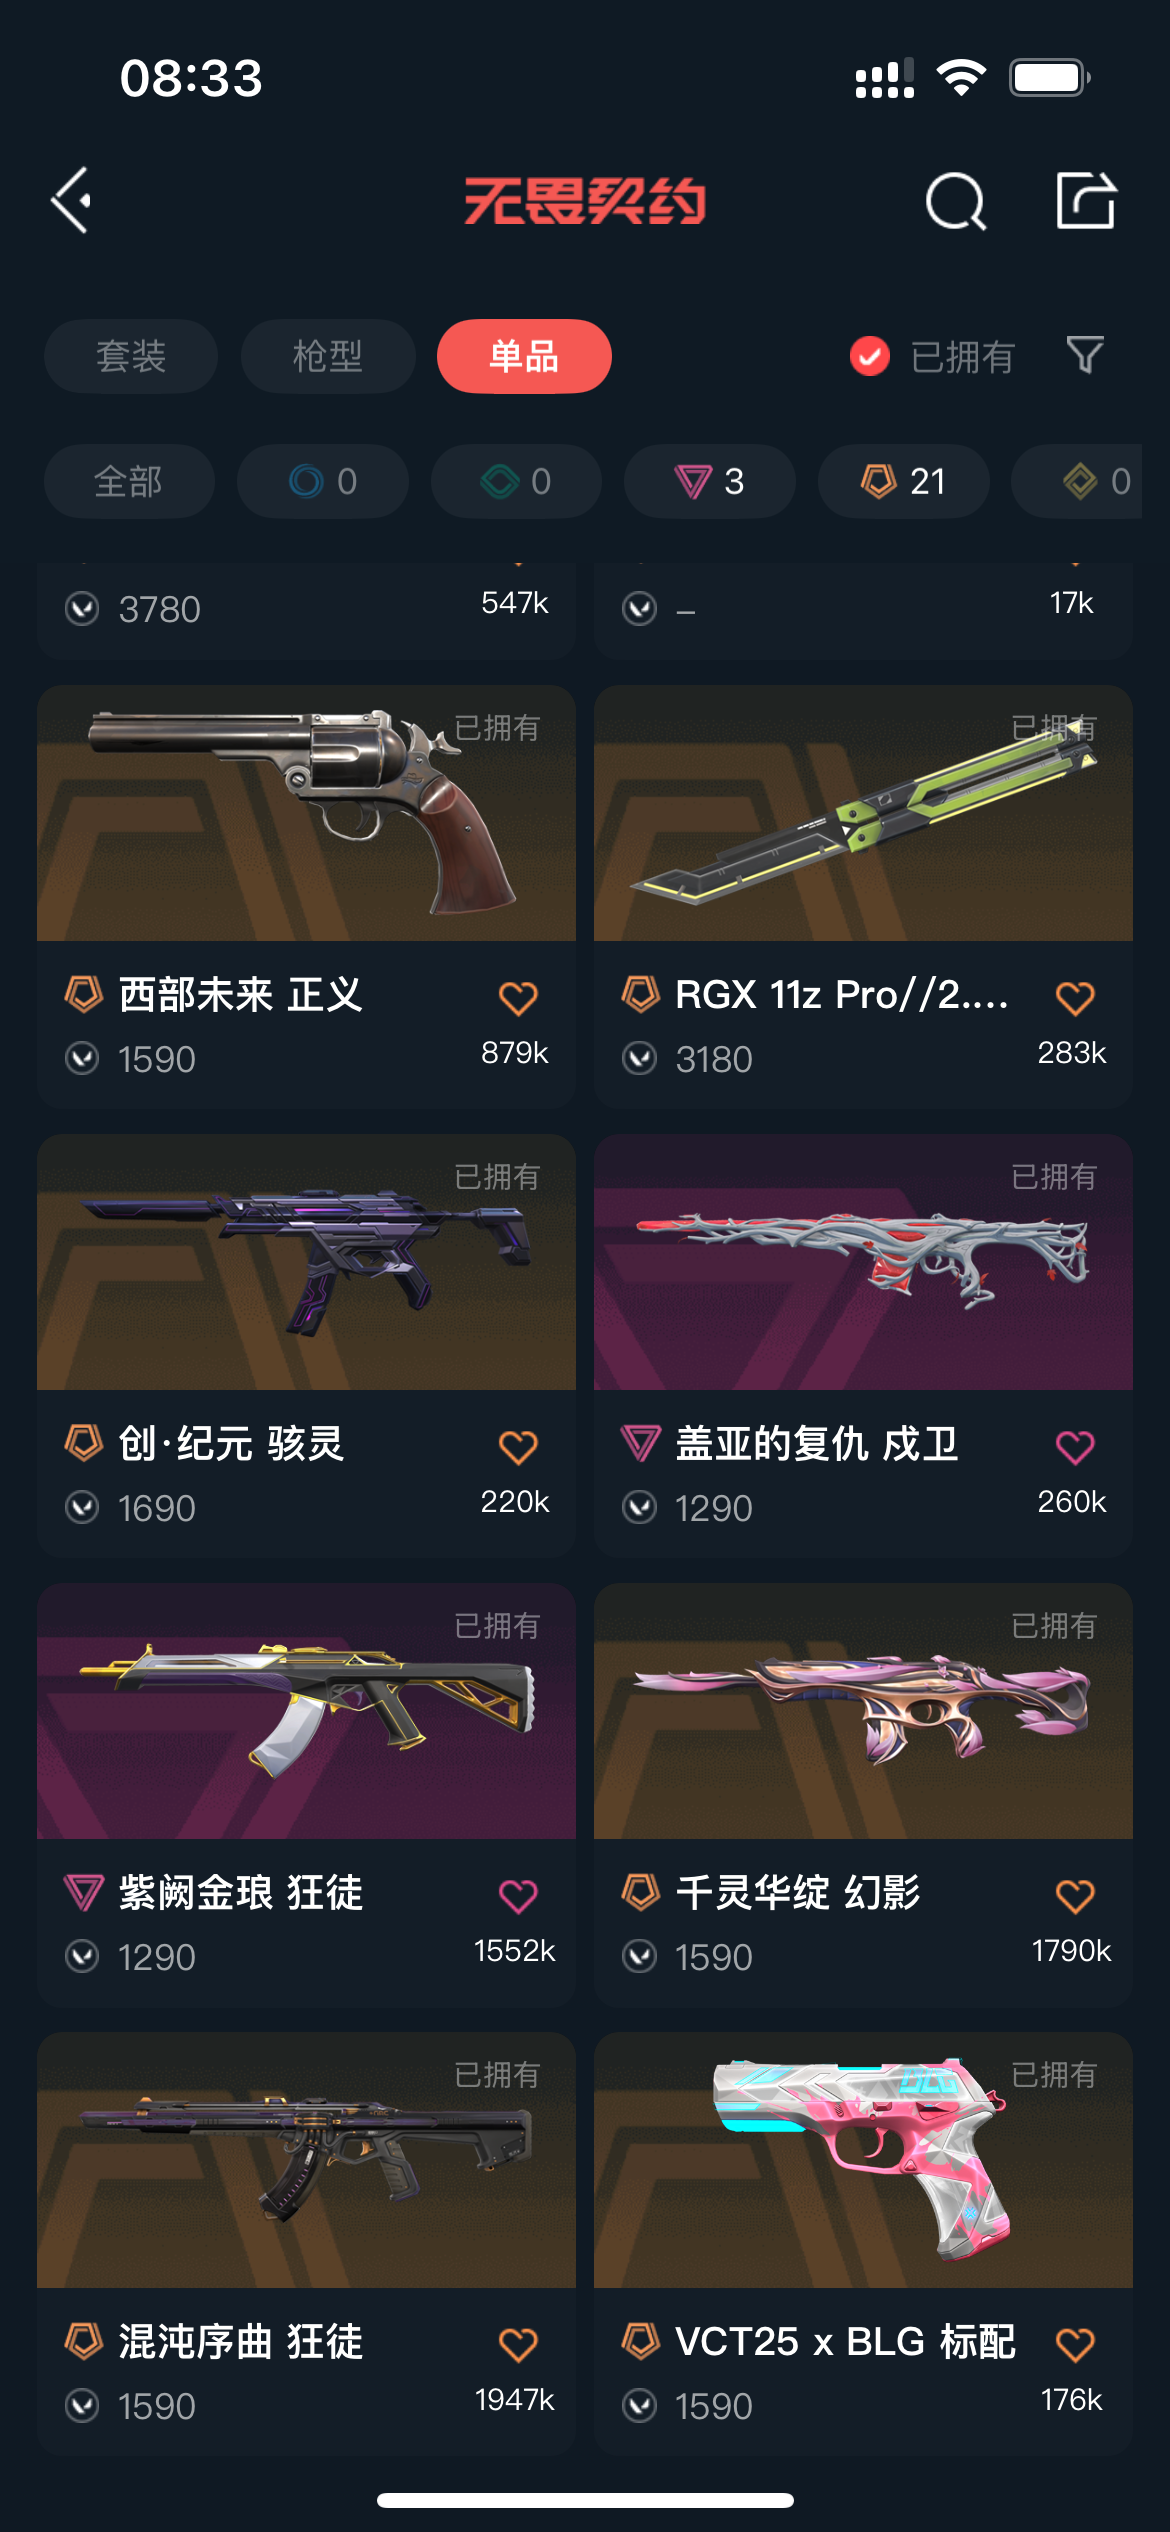Select the 单品 tab
This screenshot has width=1170, height=2532.
pyautogui.click(x=524, y=356)
